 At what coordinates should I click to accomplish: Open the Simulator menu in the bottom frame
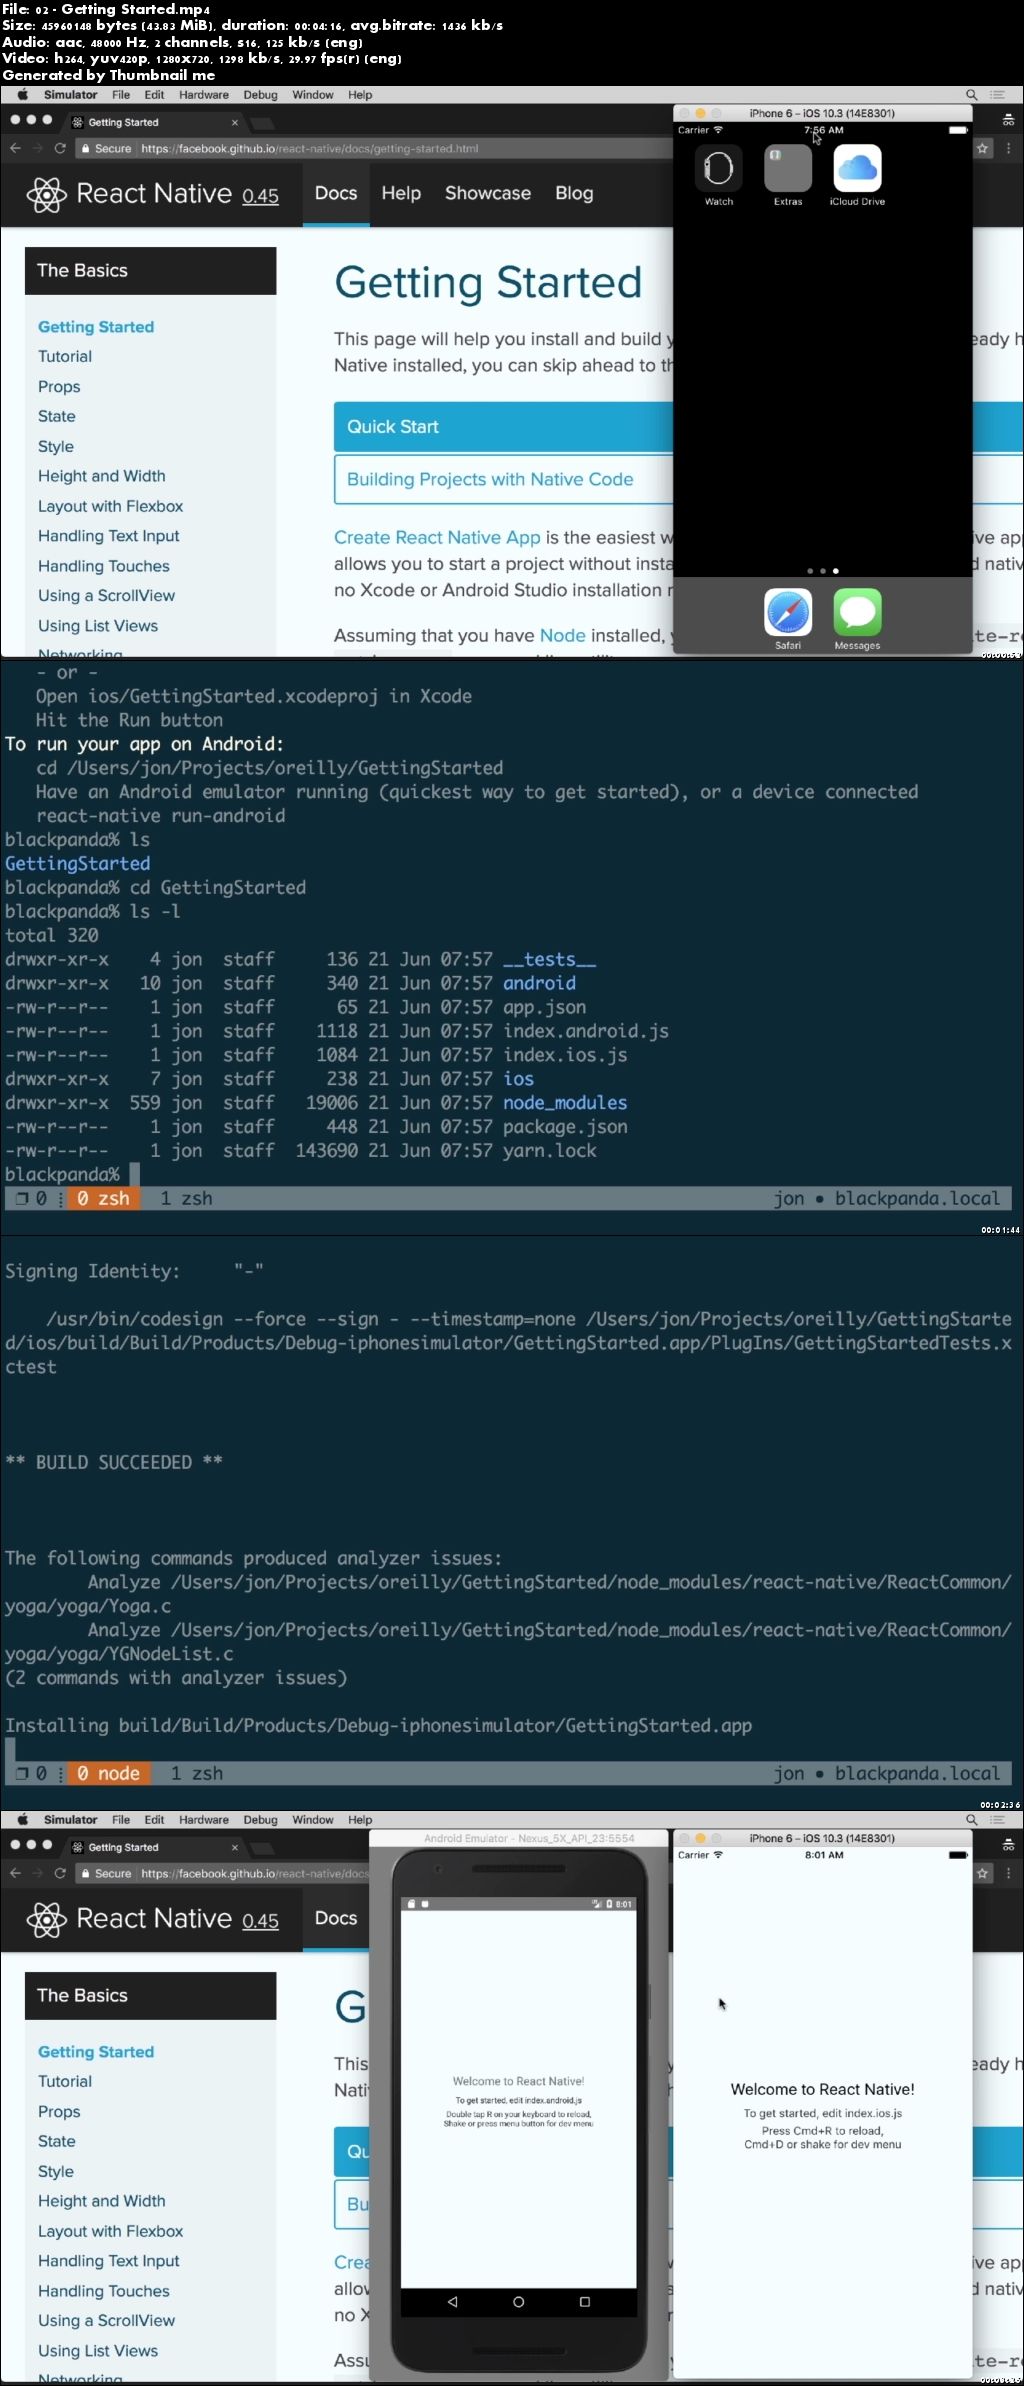point(70,1820)
